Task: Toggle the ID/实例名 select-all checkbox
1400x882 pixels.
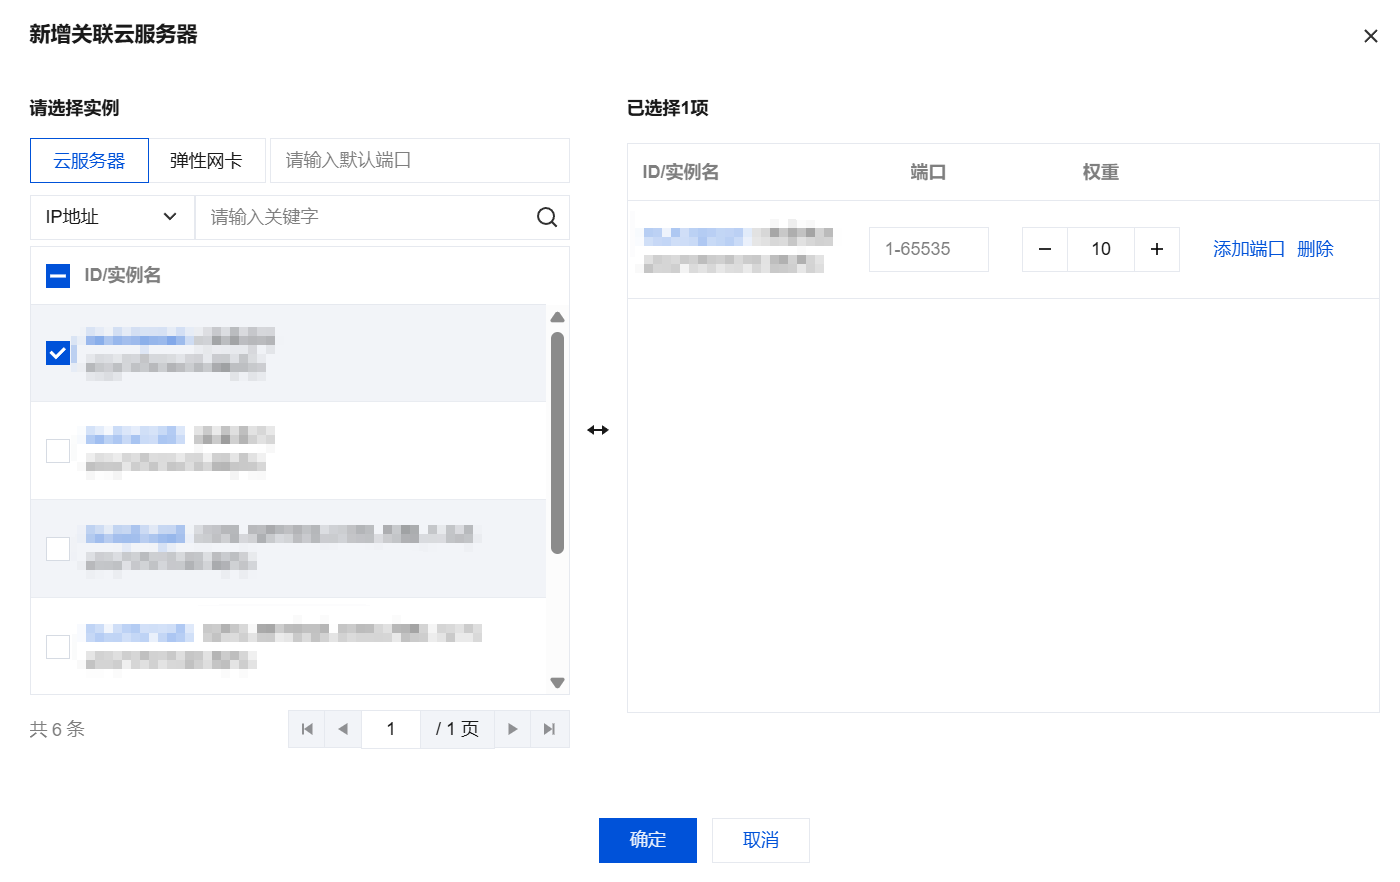Action: 58,275
